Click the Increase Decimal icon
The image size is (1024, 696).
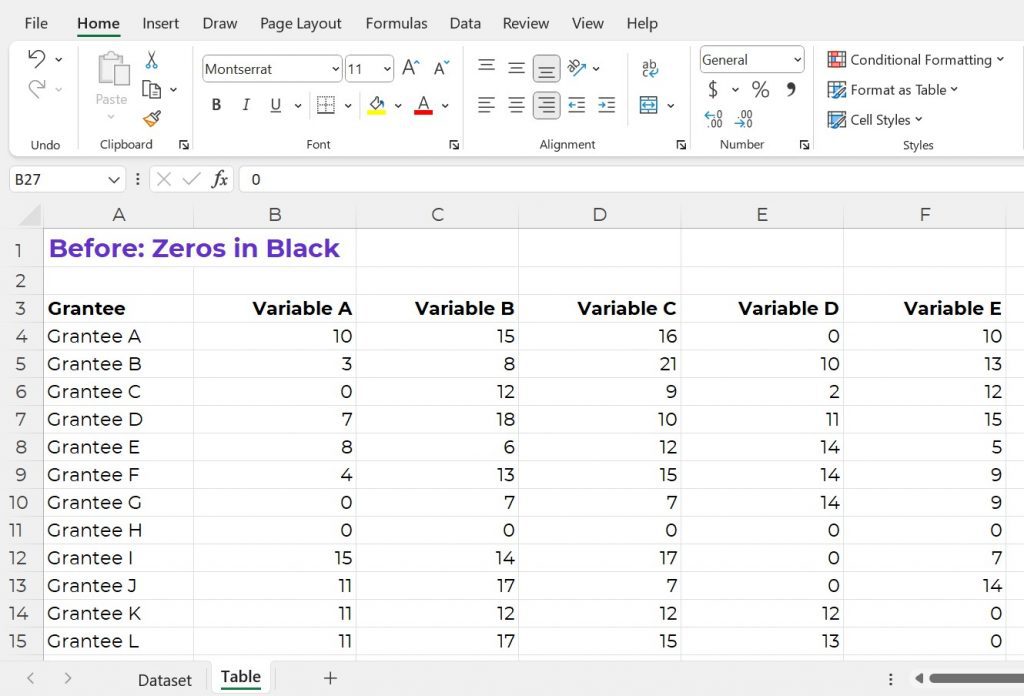[713, 119]
